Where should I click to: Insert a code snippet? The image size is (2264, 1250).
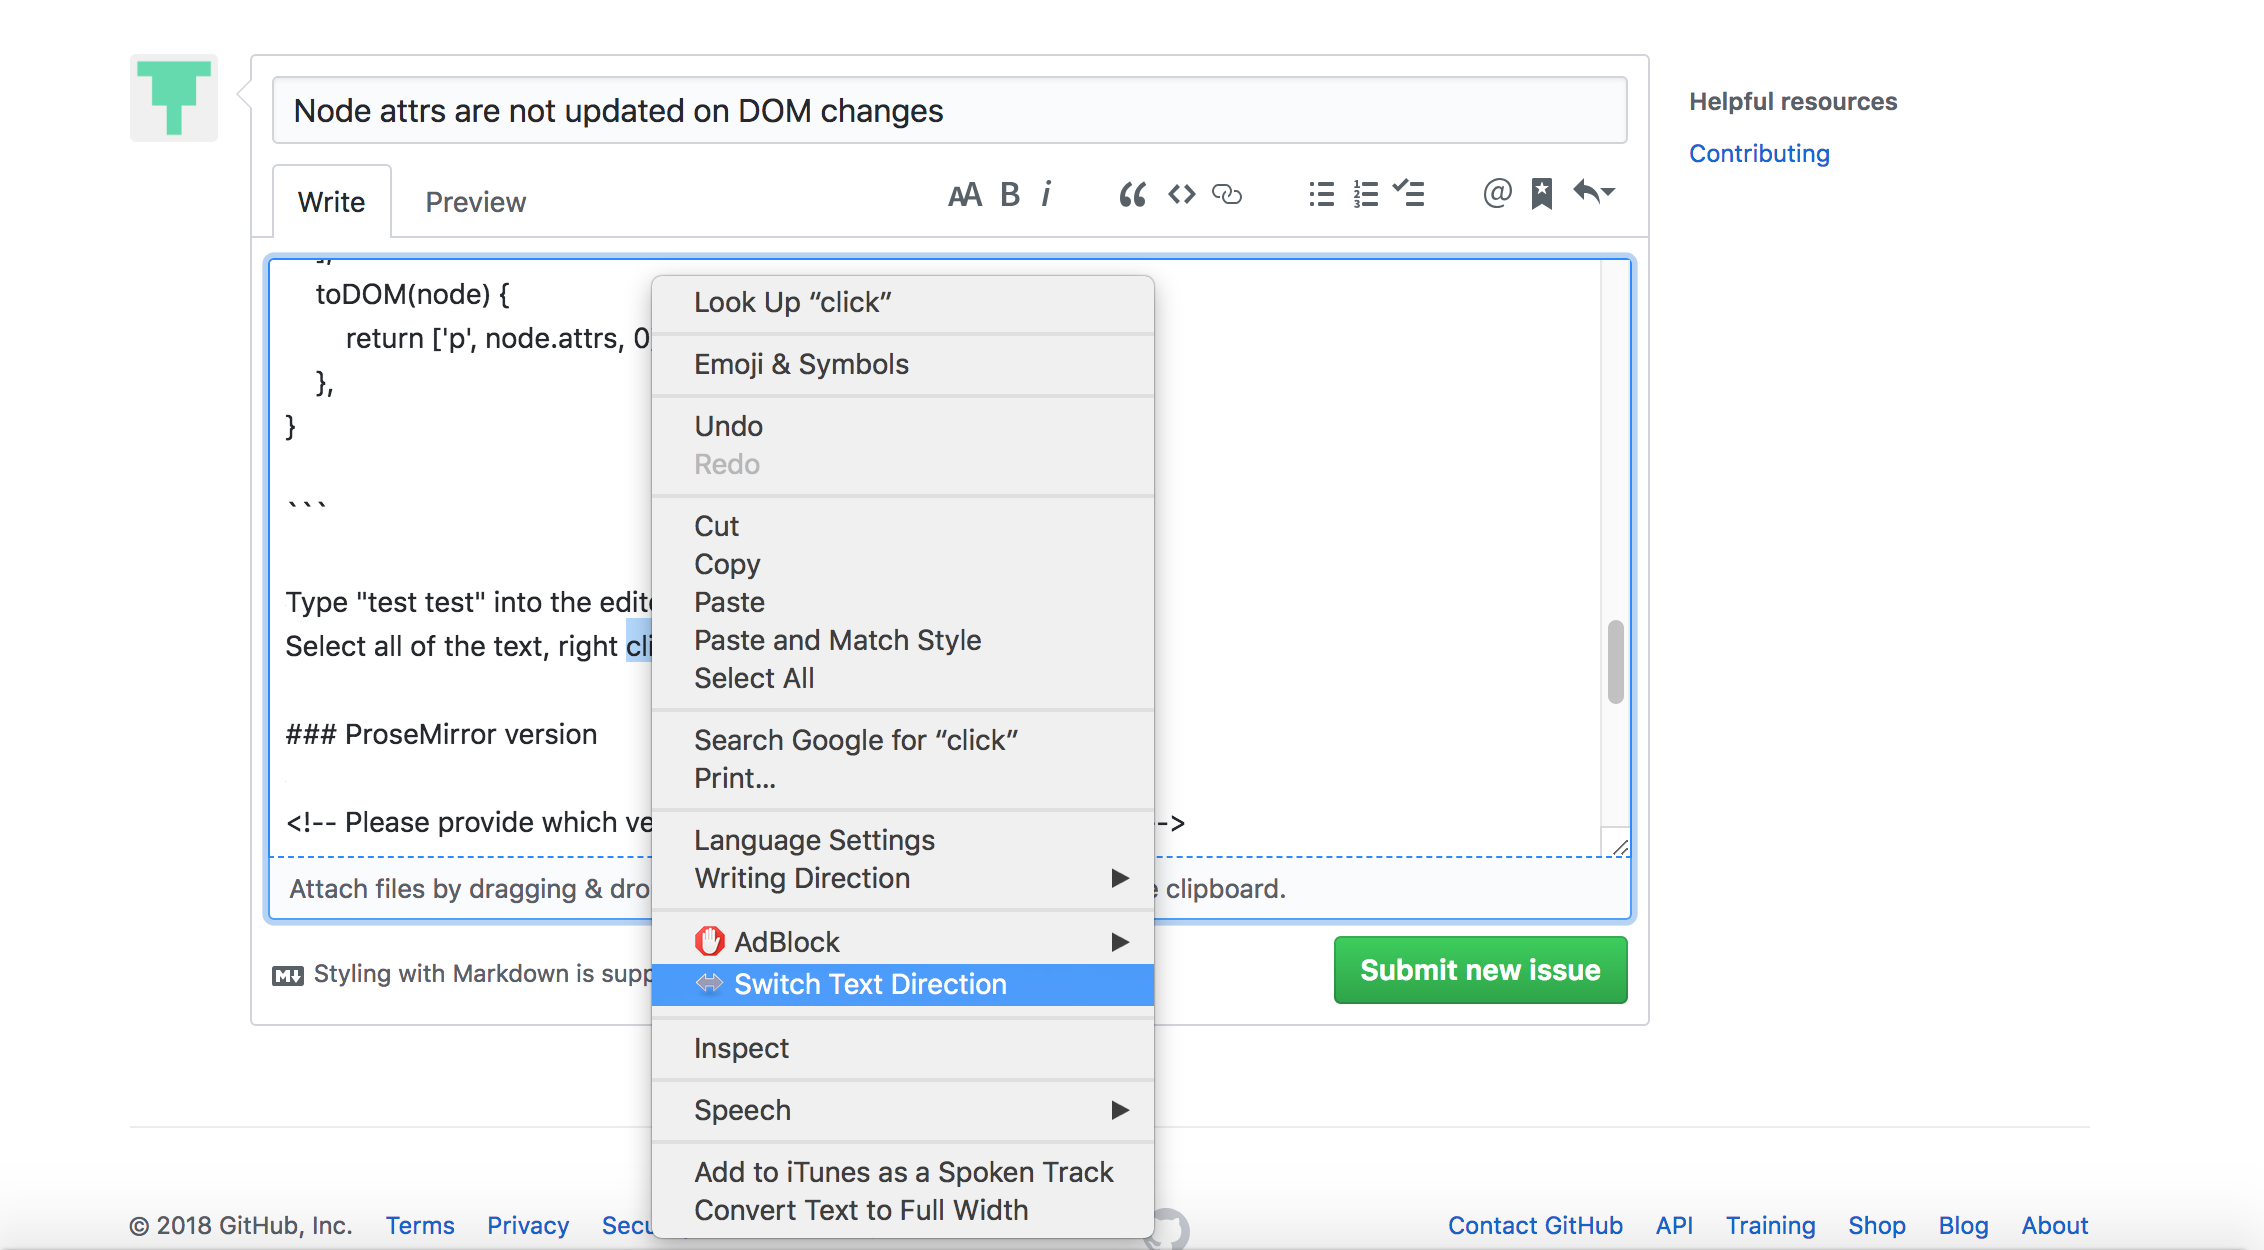(x=1180, y=195)
